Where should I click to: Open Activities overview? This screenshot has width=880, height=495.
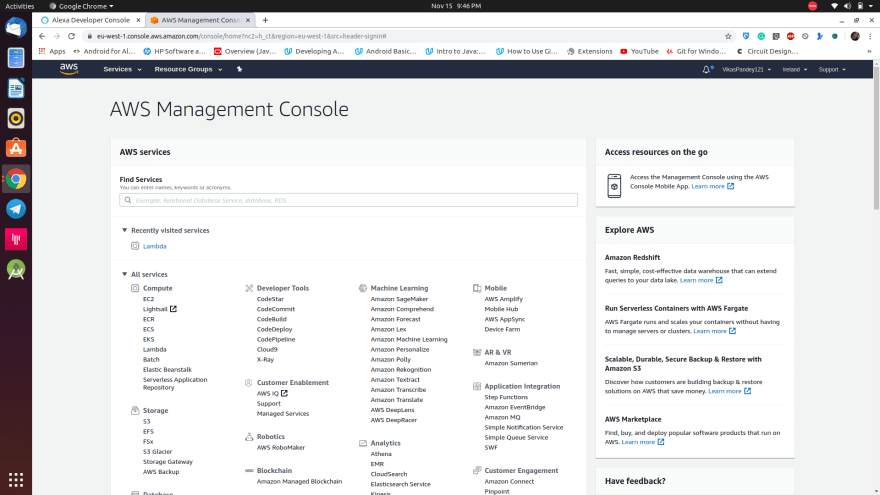[19, 6]
